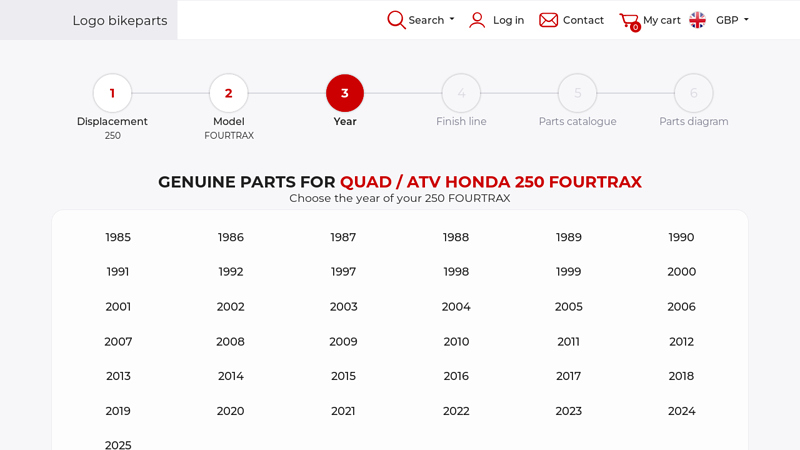Select year 1985
Image resolution: width=800 pixels, height=450 pixels.
coord(118,237)
